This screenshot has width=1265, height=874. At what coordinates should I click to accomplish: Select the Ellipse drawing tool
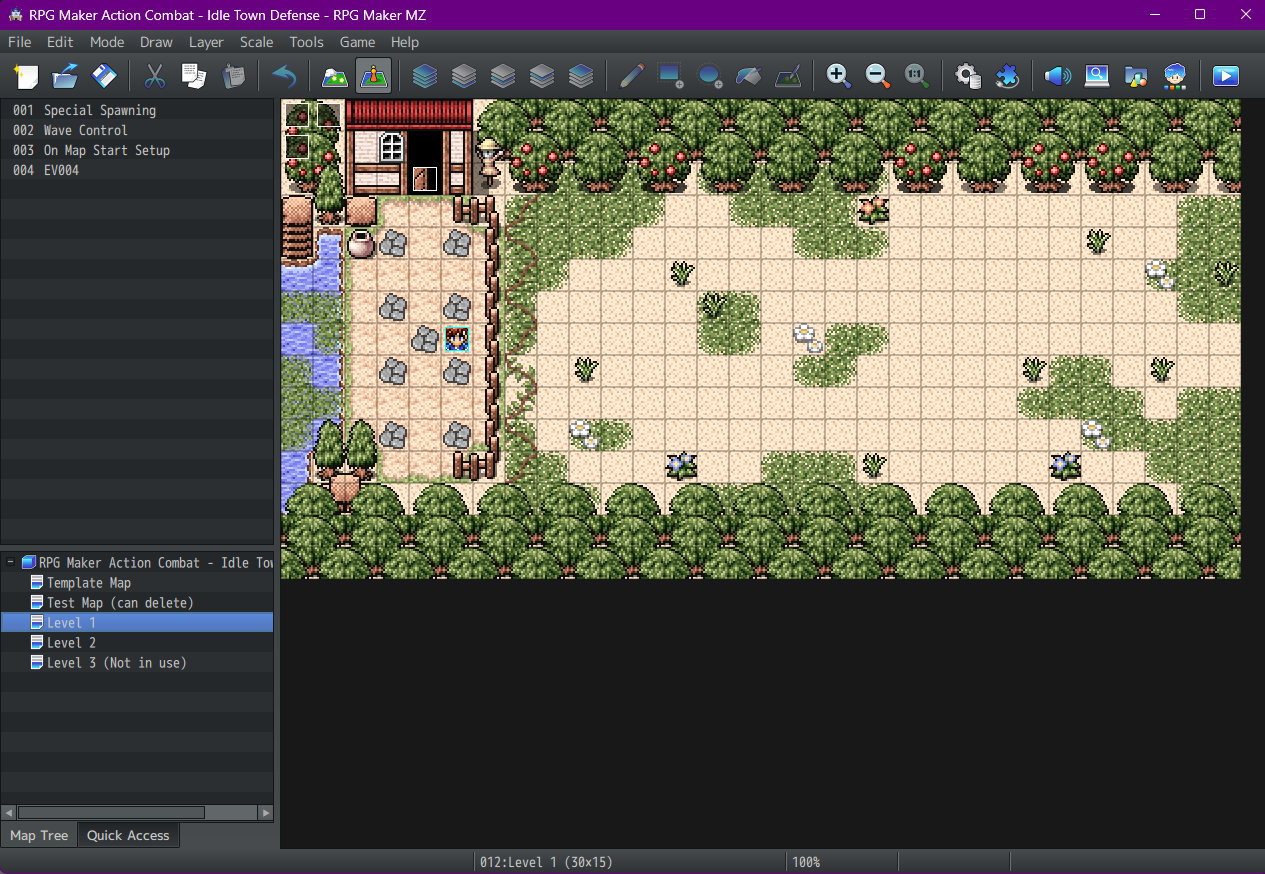click(x=710, y=76)
